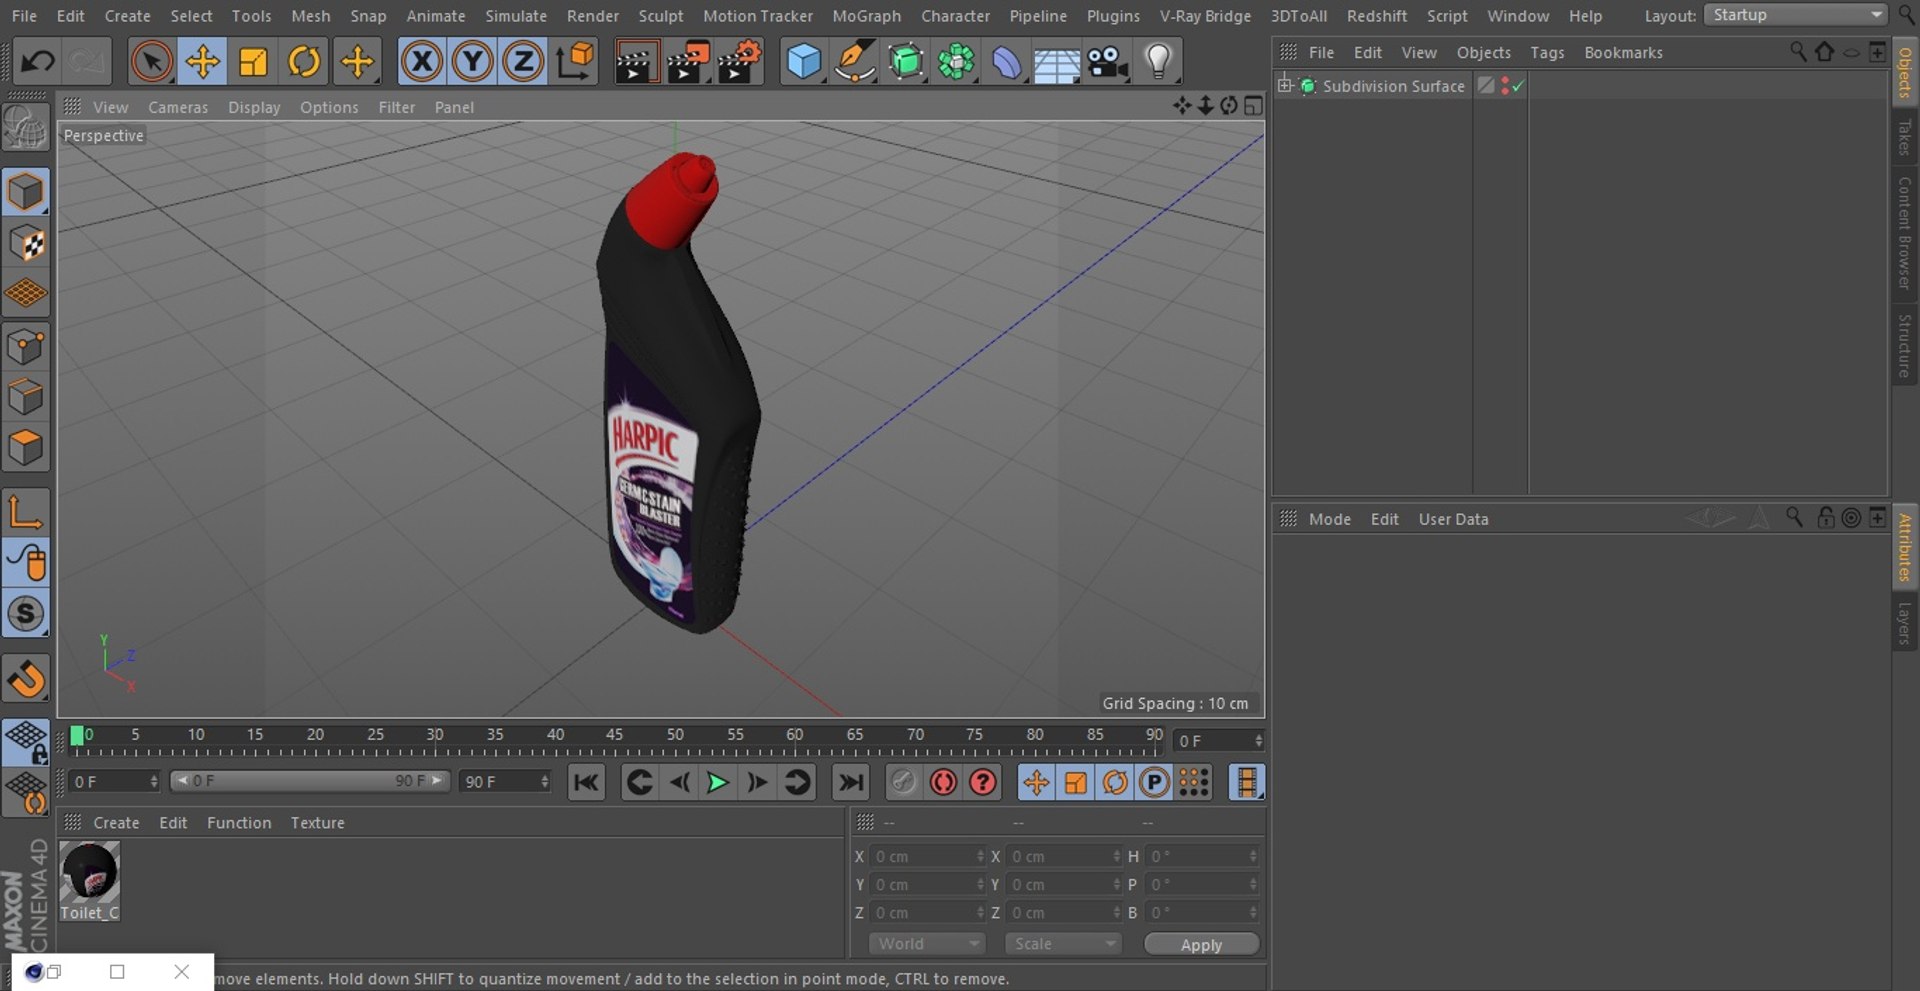Toggle the Coordinate System button

tap(575, 62)
